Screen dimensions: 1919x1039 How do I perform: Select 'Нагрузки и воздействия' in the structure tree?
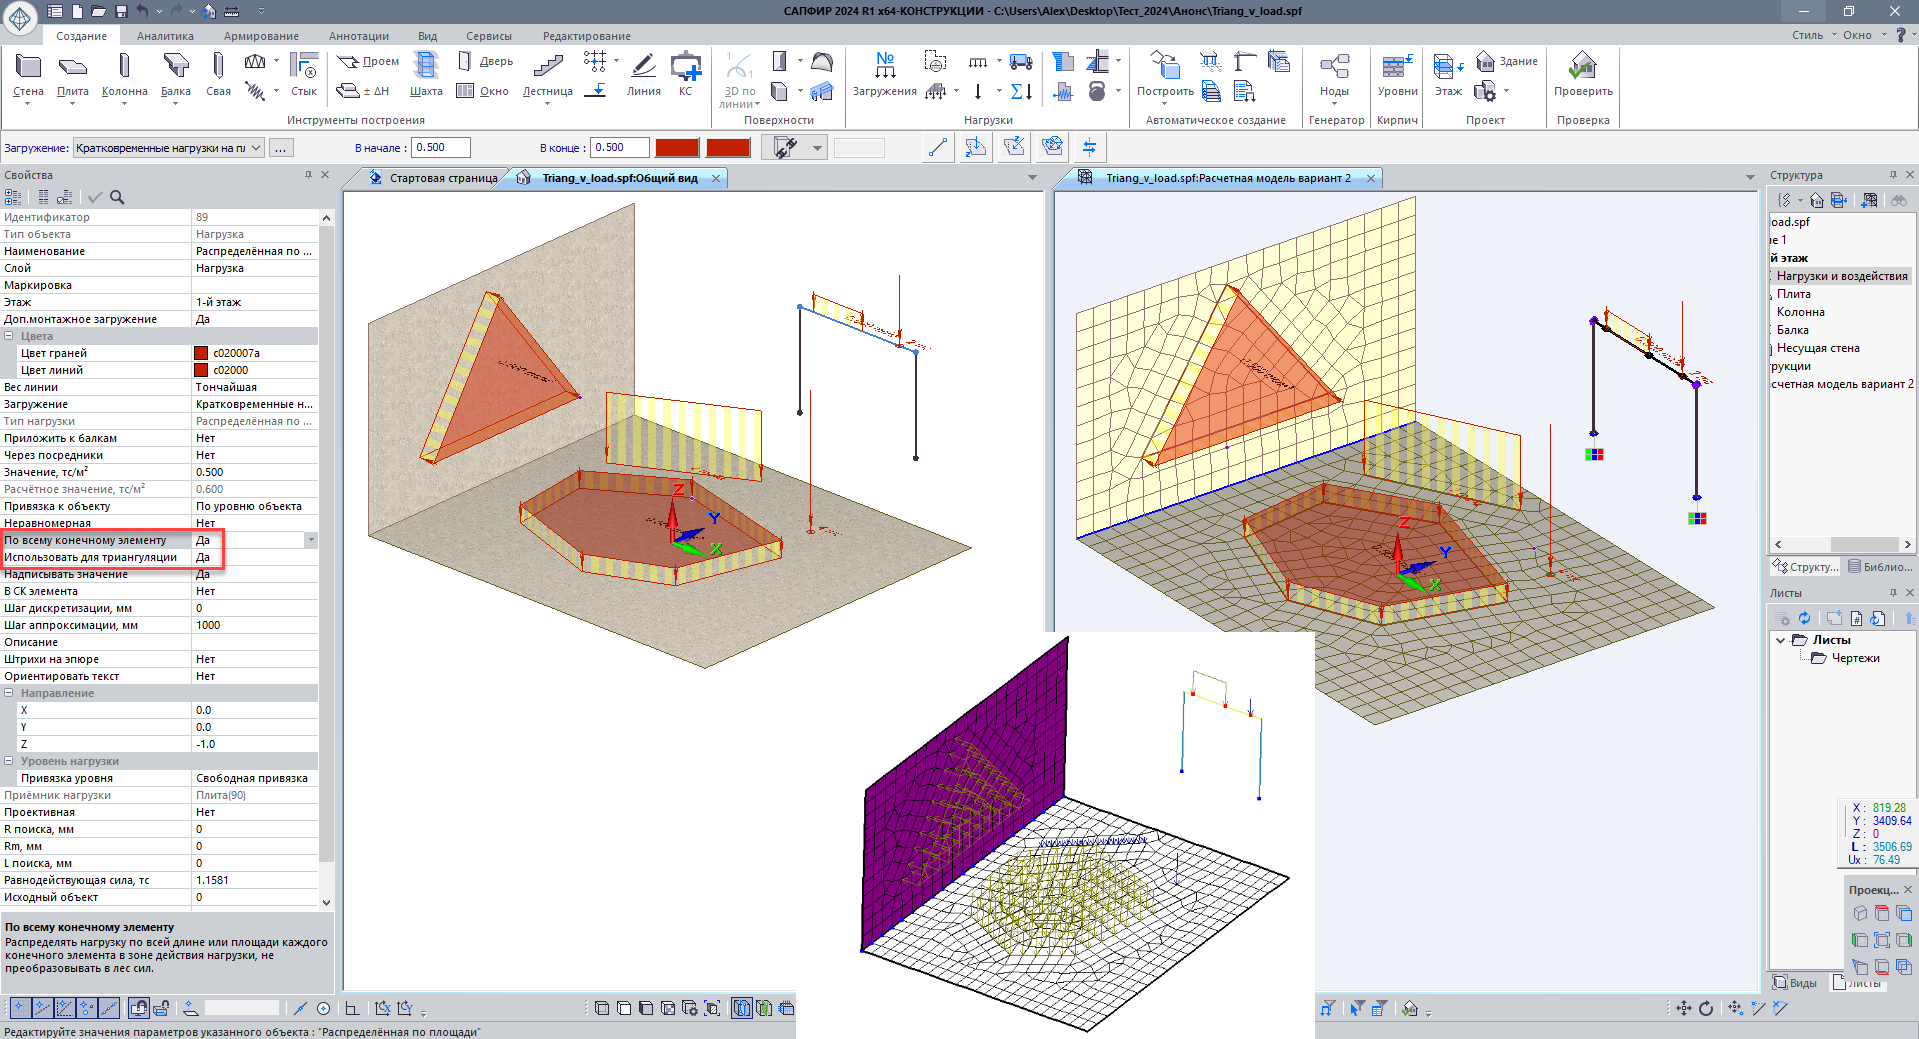1841,276
